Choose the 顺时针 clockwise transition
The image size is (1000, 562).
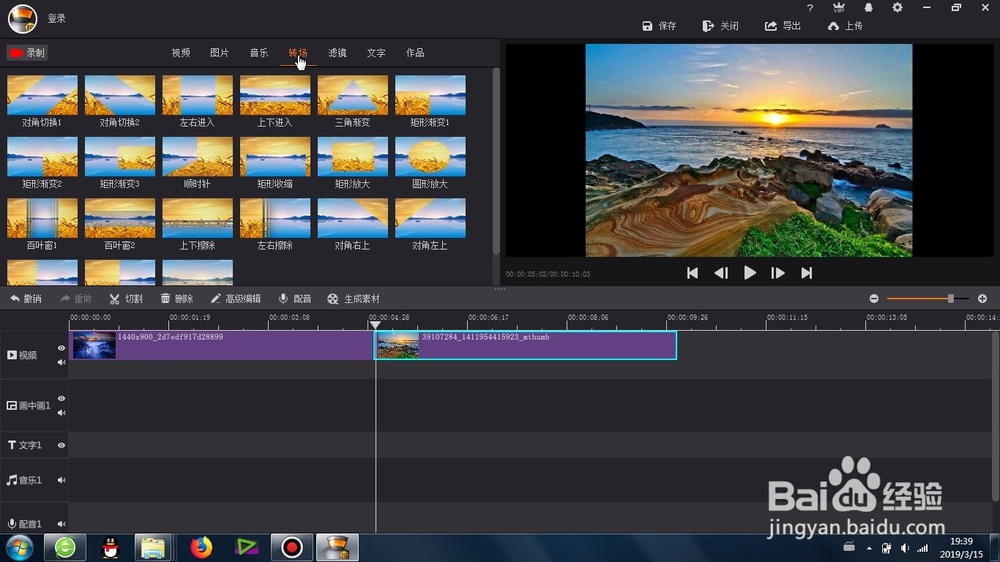coord(198,156)
